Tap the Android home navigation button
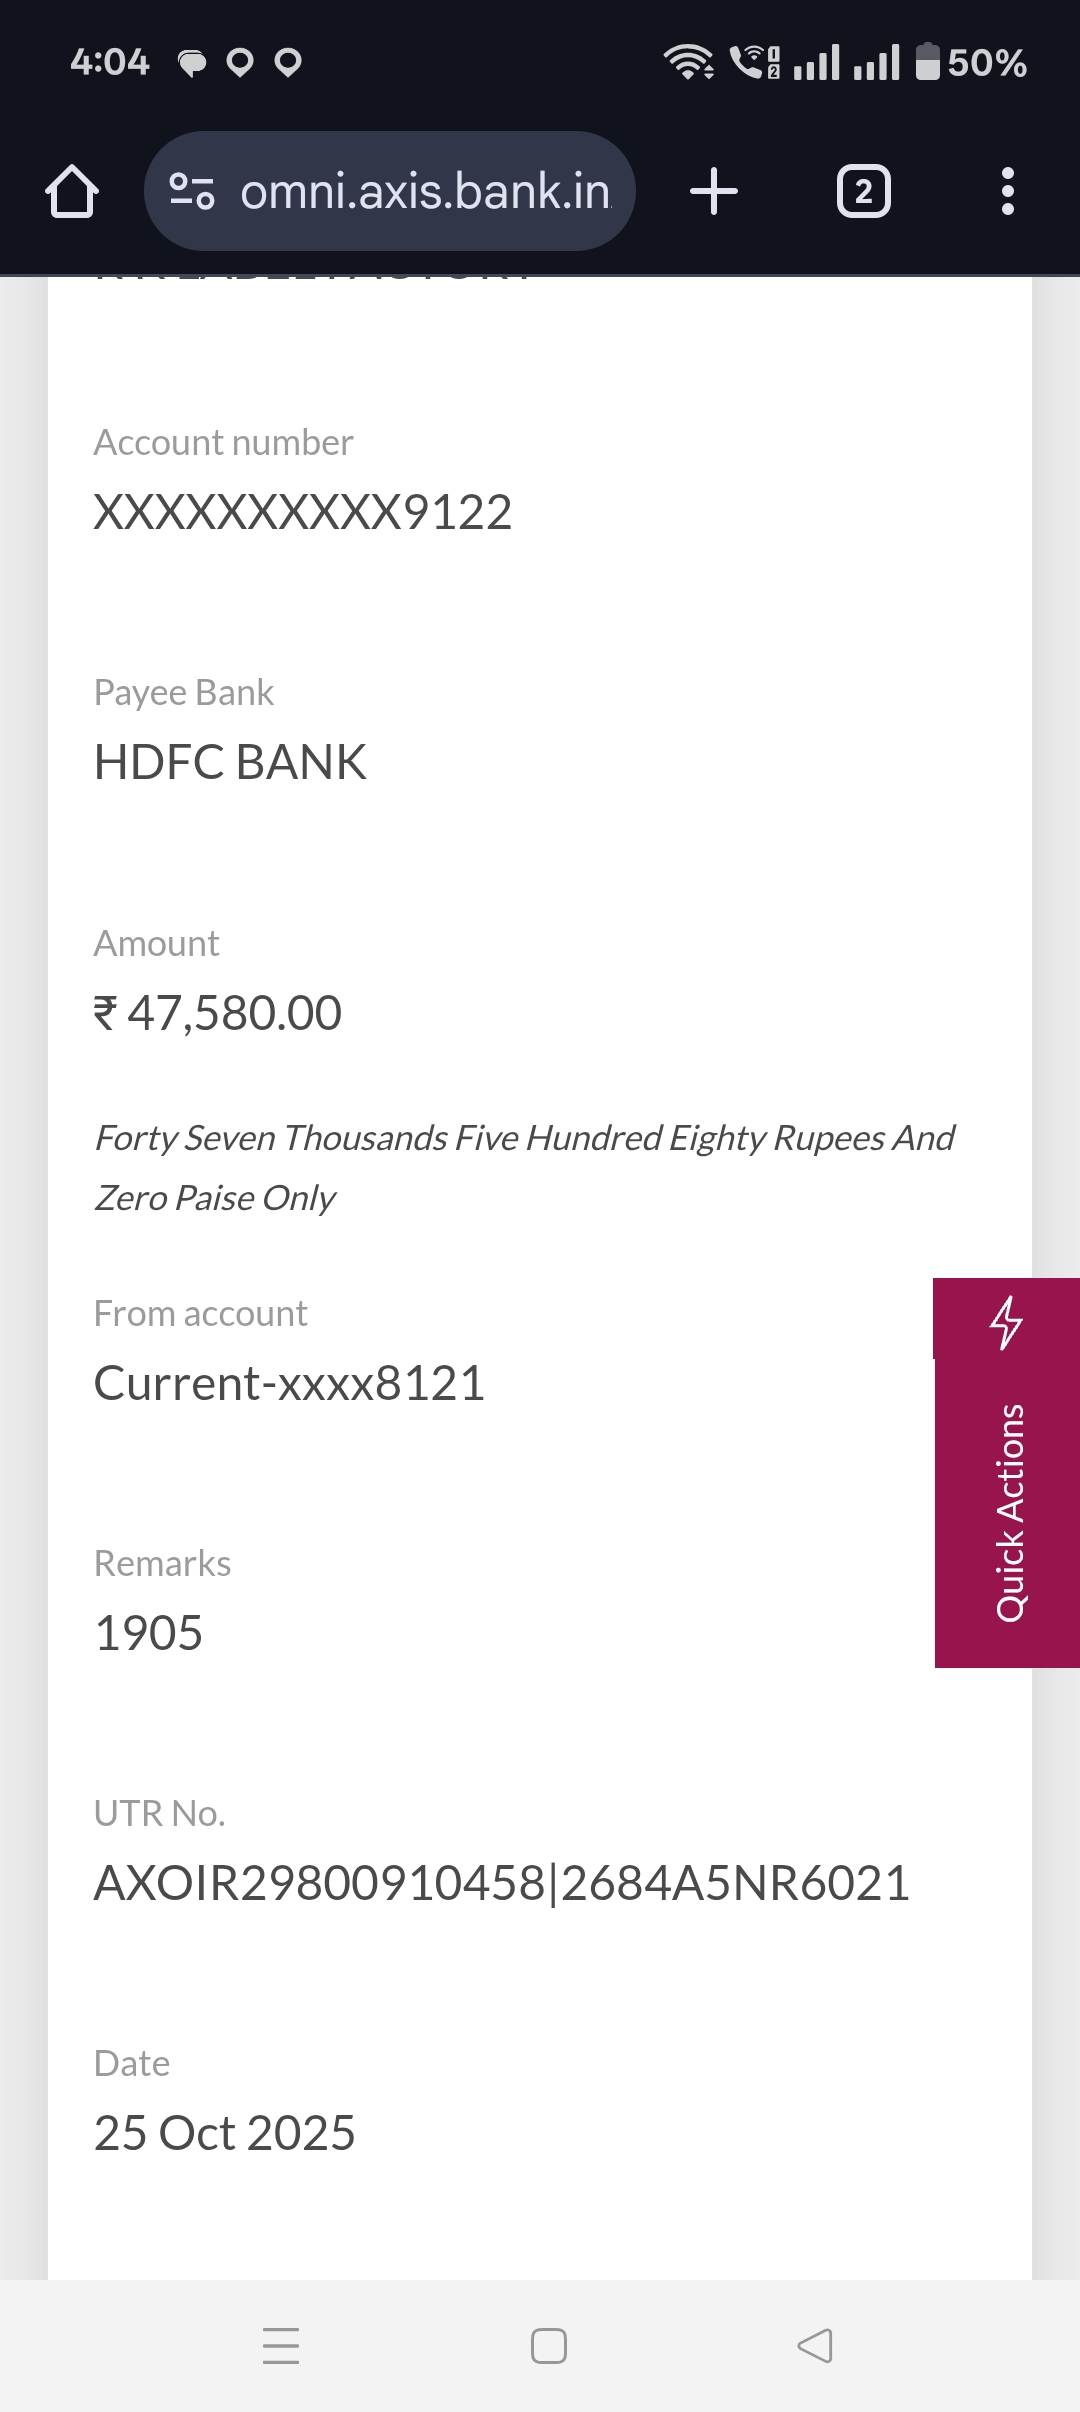This screenshot has height=2412, width=1080. click(549, 2346)
